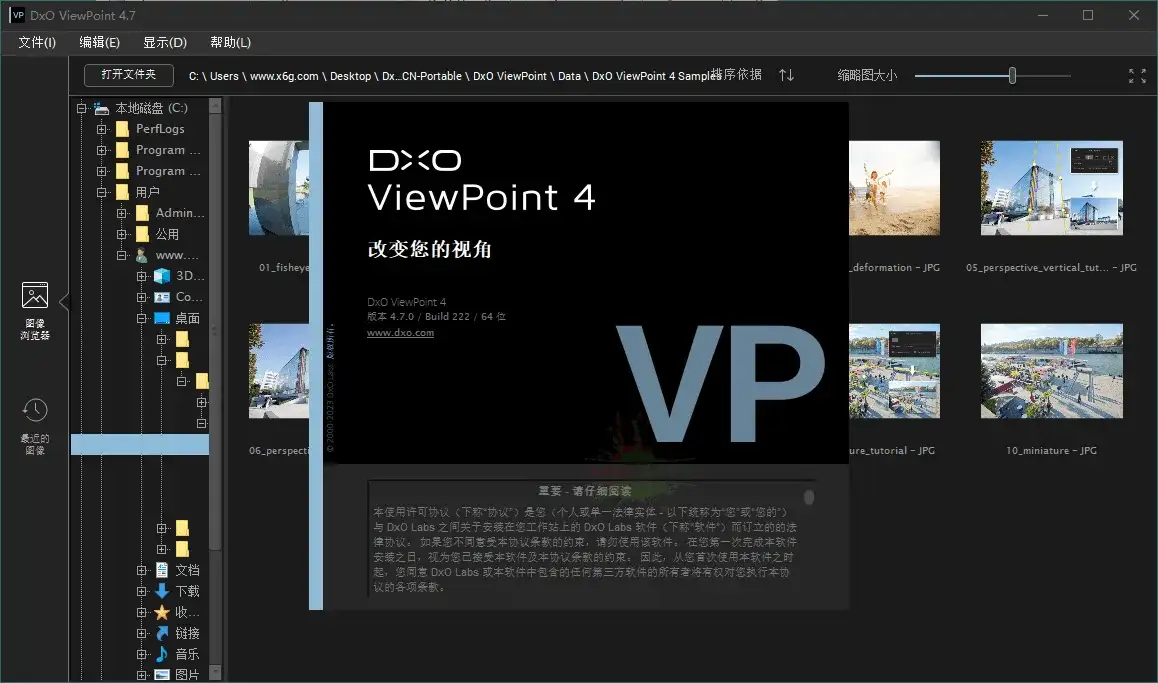Select the 10_miniature JPG thumbnail
1158x683 pixels.
point(1051,371)
